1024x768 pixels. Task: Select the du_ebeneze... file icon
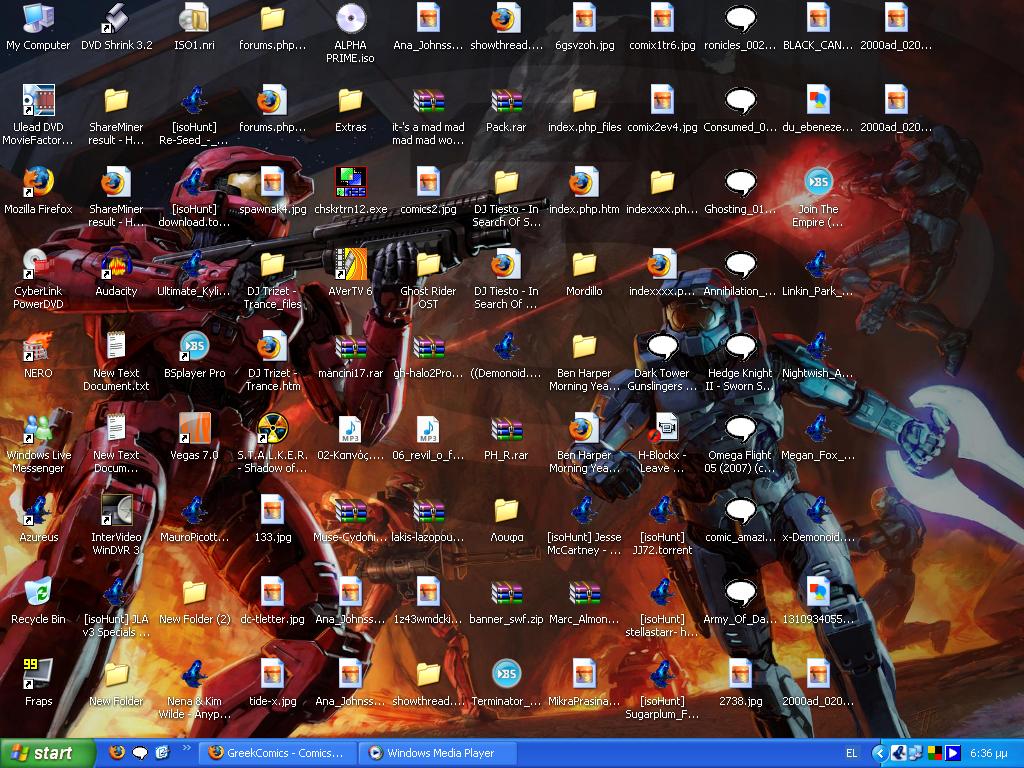(818, 110)
